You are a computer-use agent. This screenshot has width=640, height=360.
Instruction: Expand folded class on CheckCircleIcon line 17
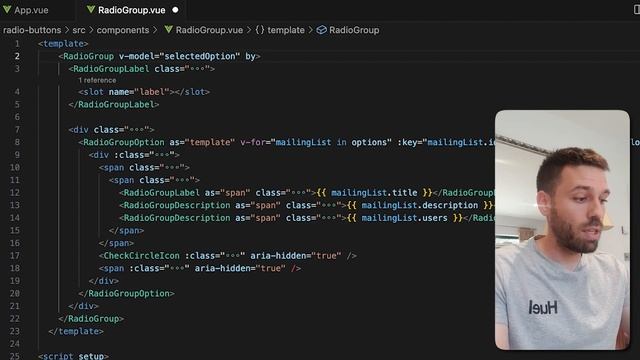click(233, 256)
